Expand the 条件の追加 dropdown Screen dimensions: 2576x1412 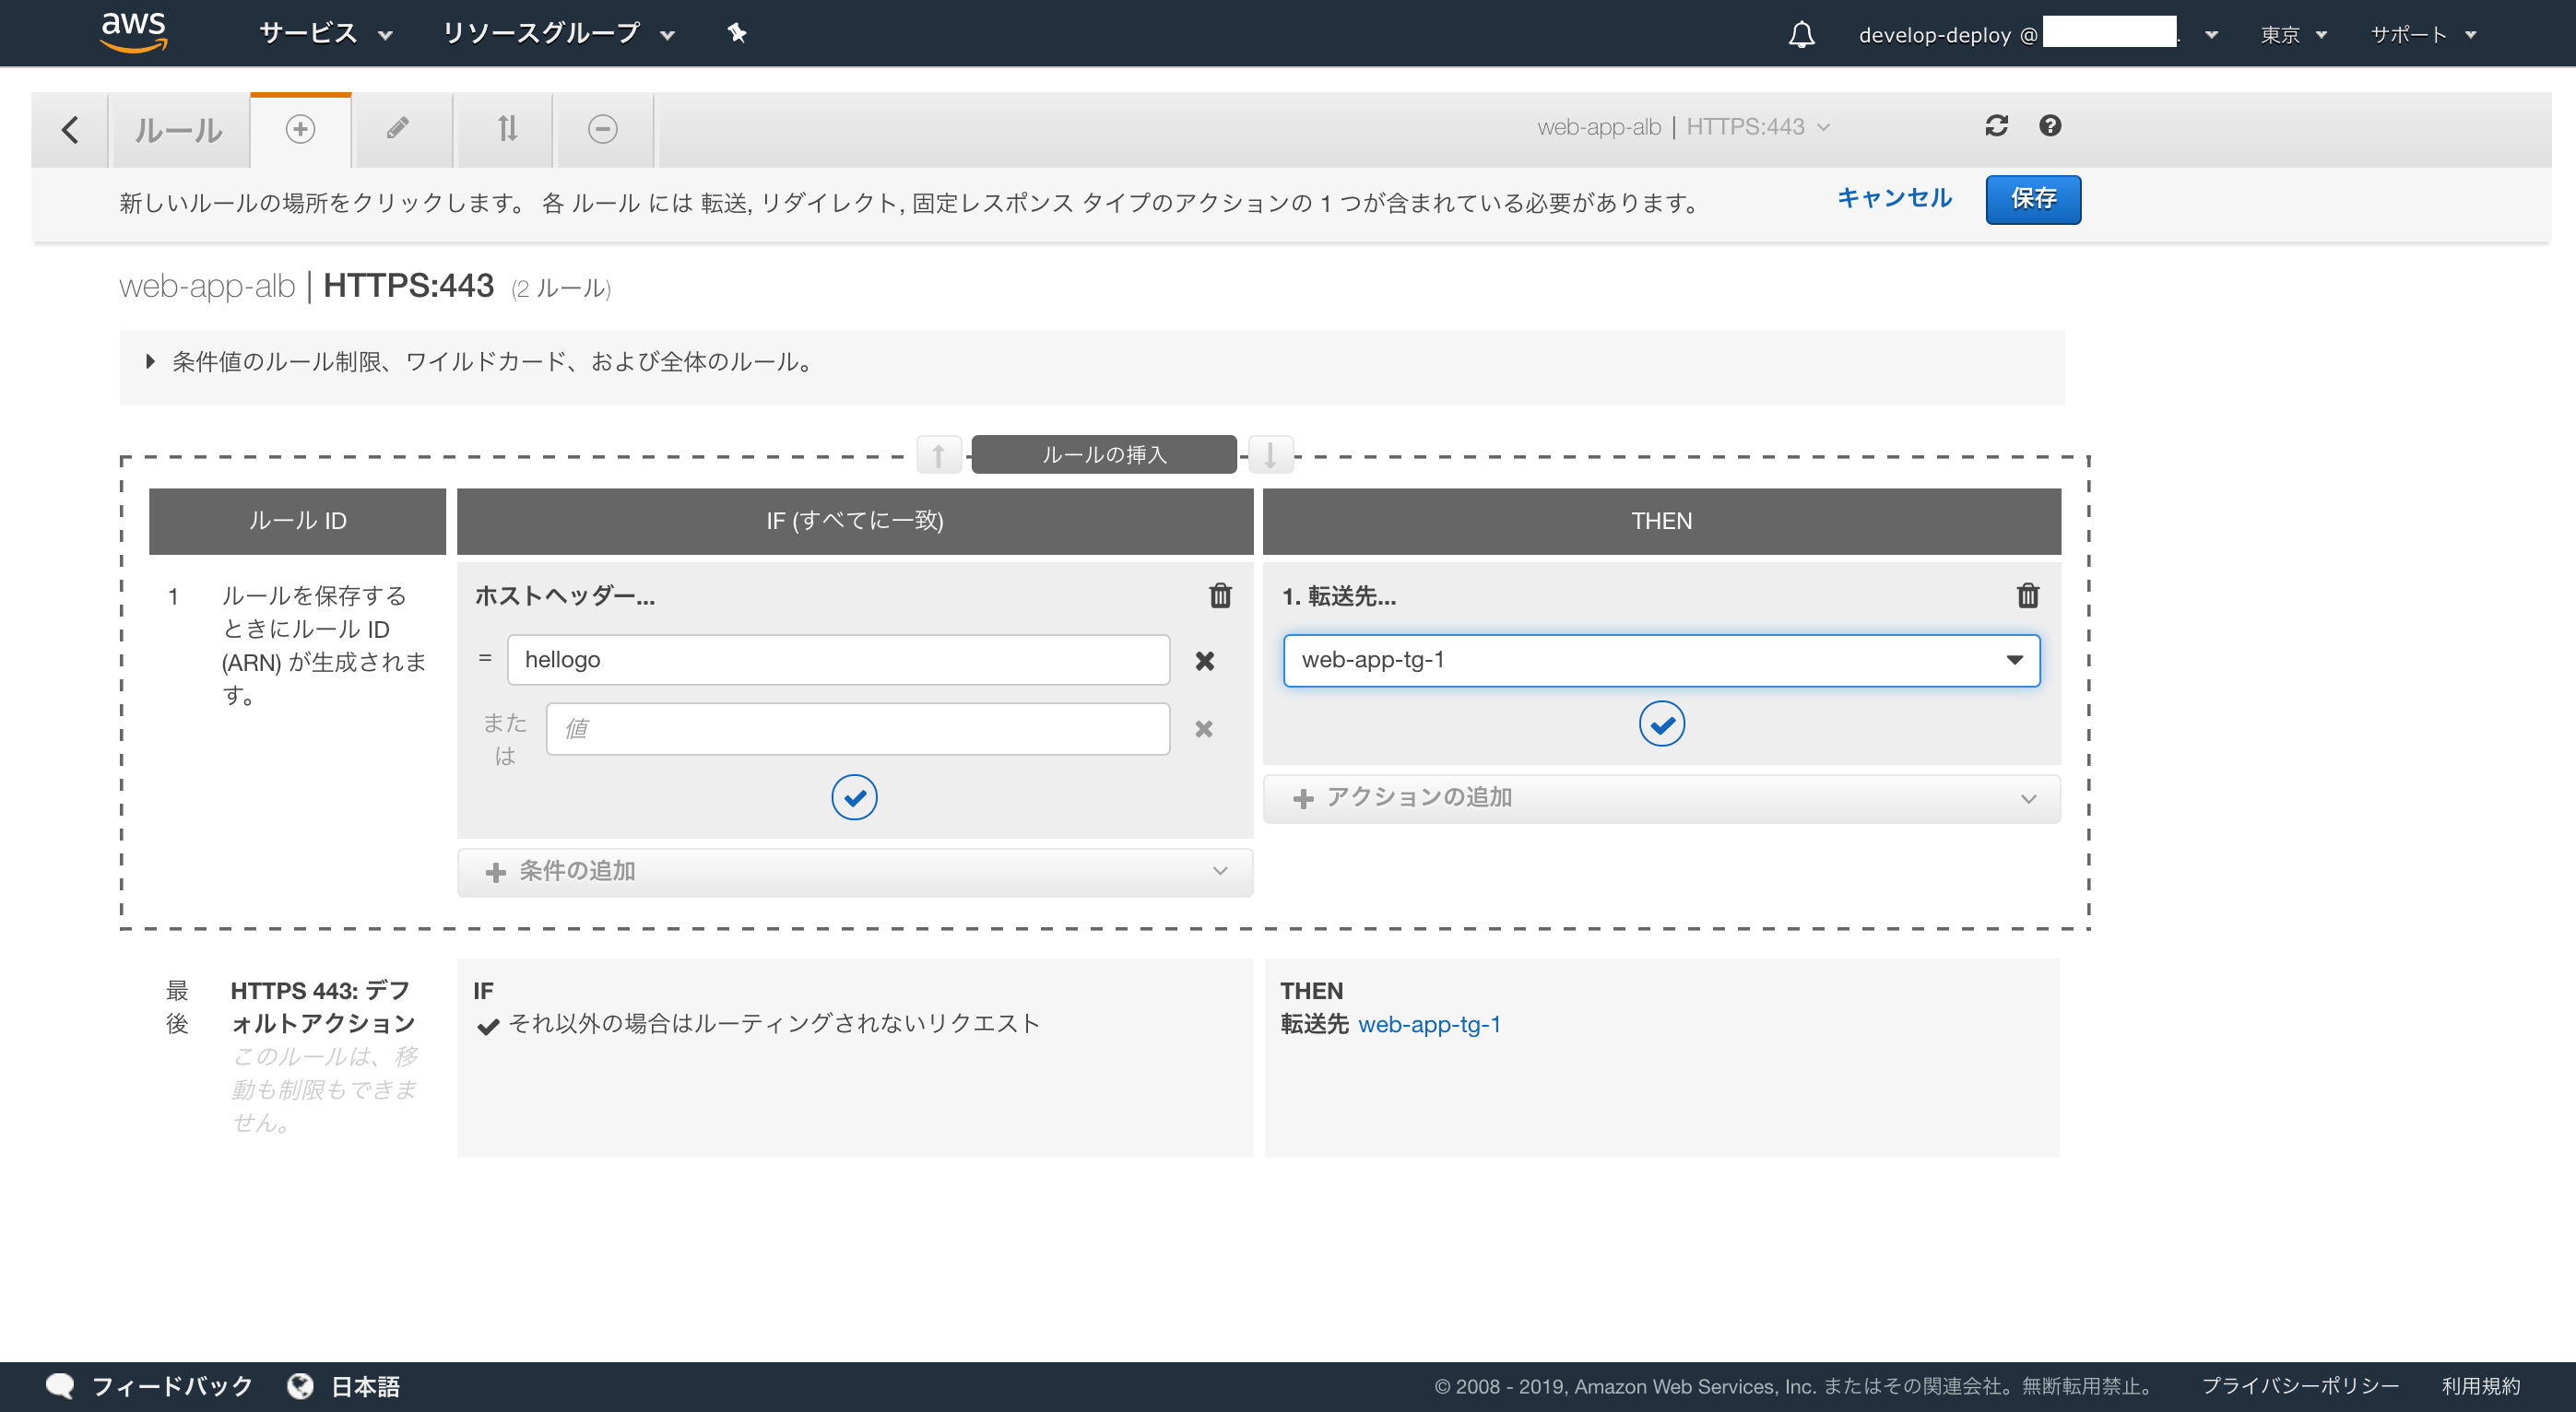(854, 871)
